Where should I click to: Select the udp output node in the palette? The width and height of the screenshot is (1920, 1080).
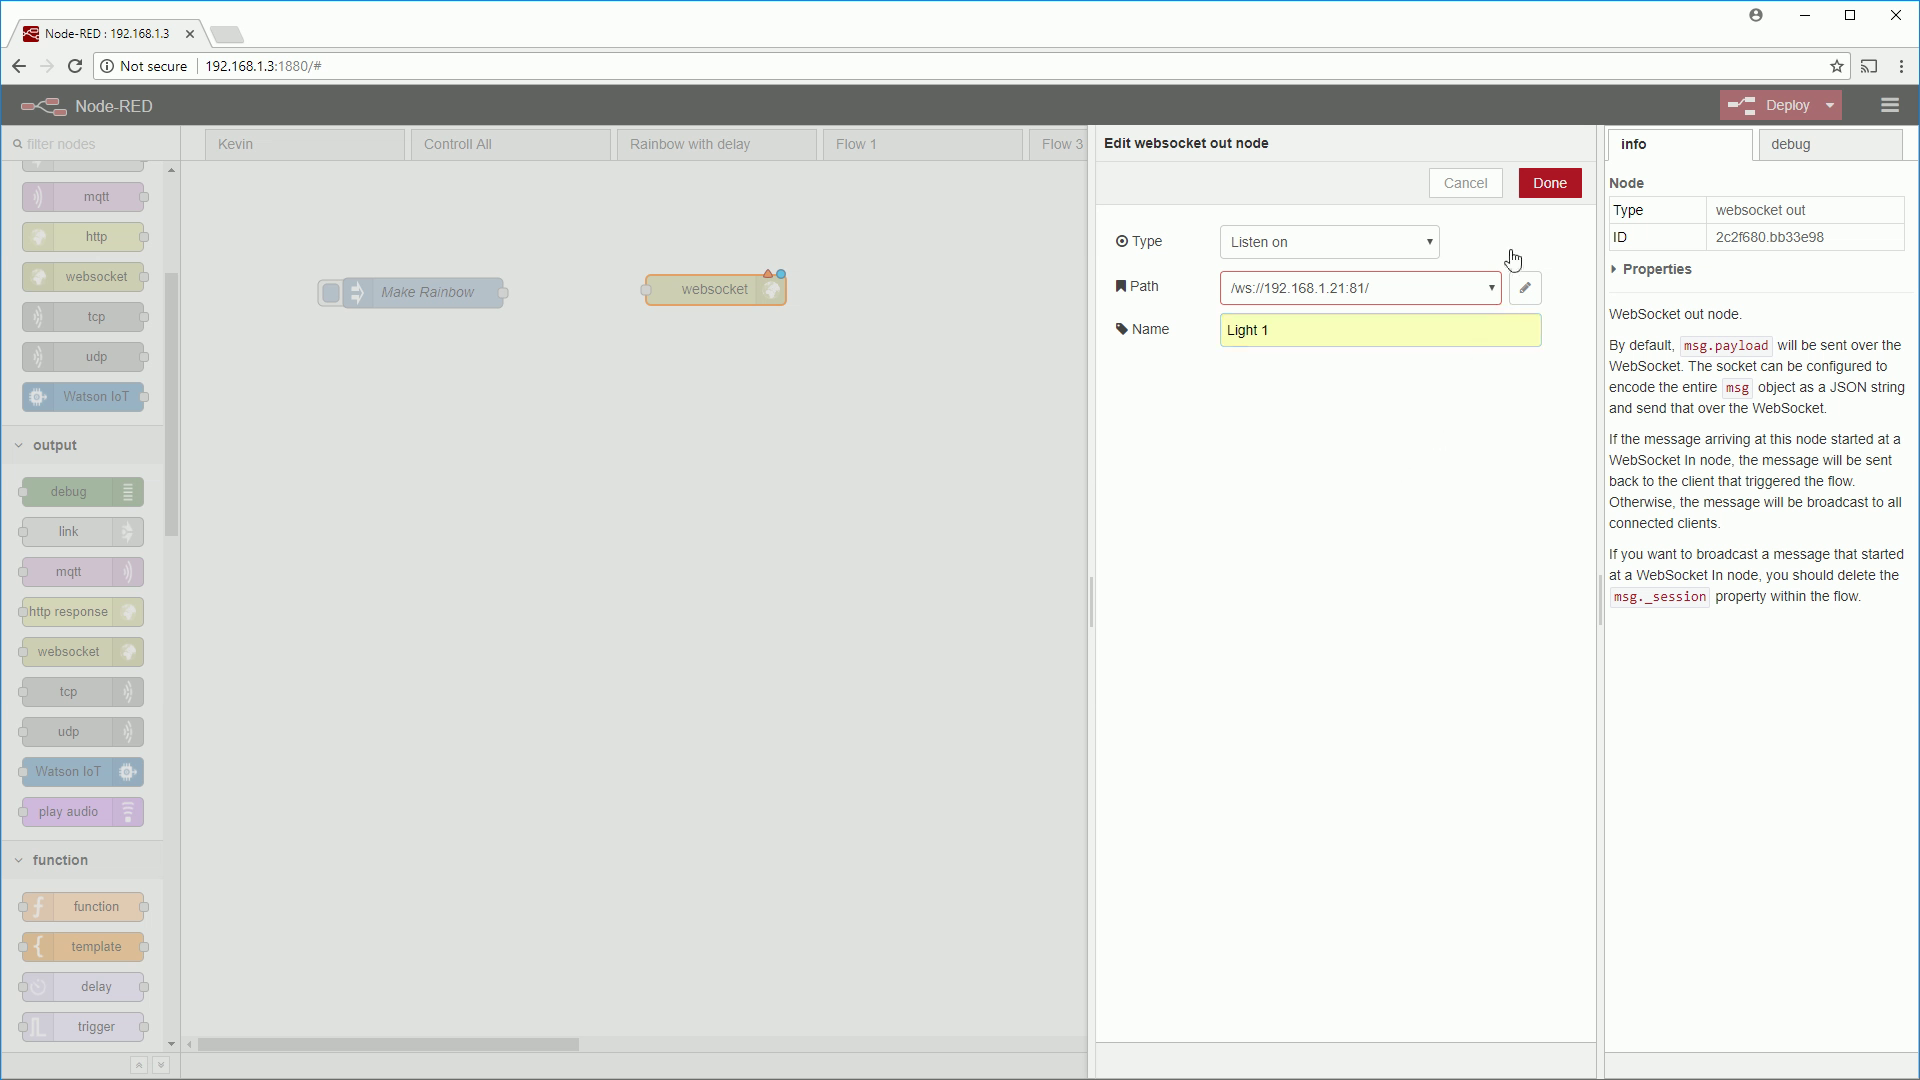pos(83,732)
